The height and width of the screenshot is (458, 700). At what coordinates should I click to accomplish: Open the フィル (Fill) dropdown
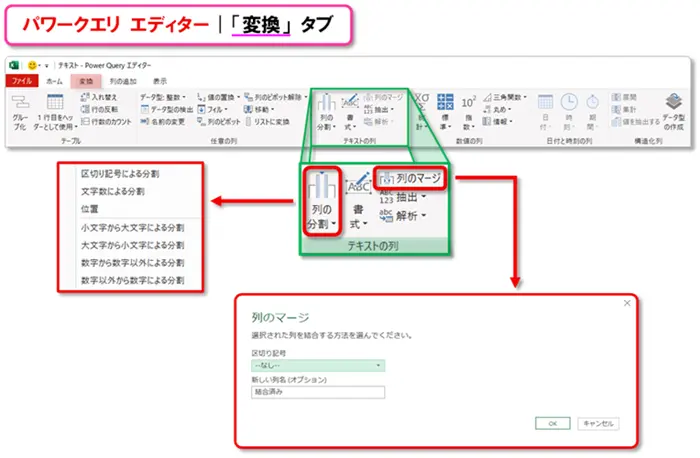(212, 109)
